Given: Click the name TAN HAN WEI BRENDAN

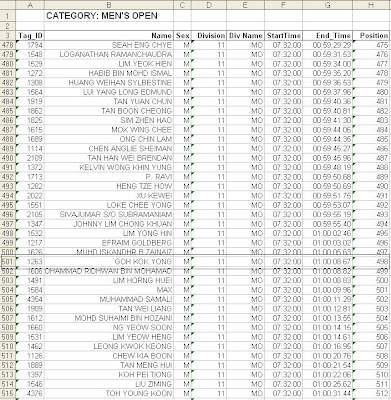Looking at the screenshot, I should (130, 158).
